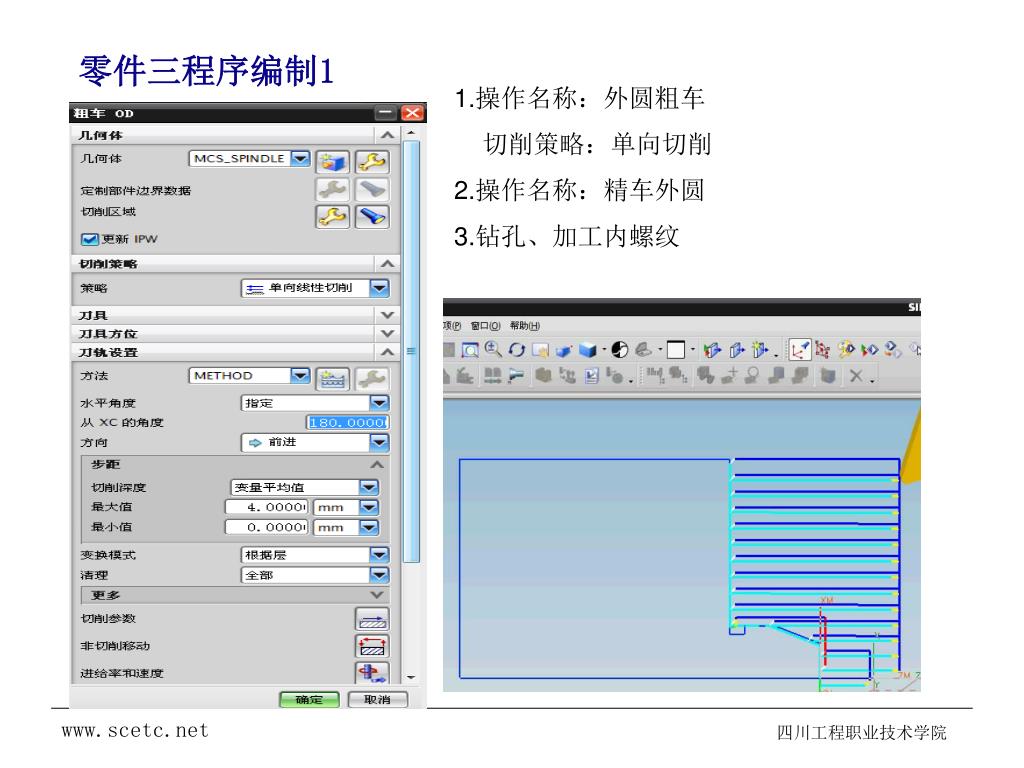Click the scrollbar up arrow in dialog

[411, 133]
